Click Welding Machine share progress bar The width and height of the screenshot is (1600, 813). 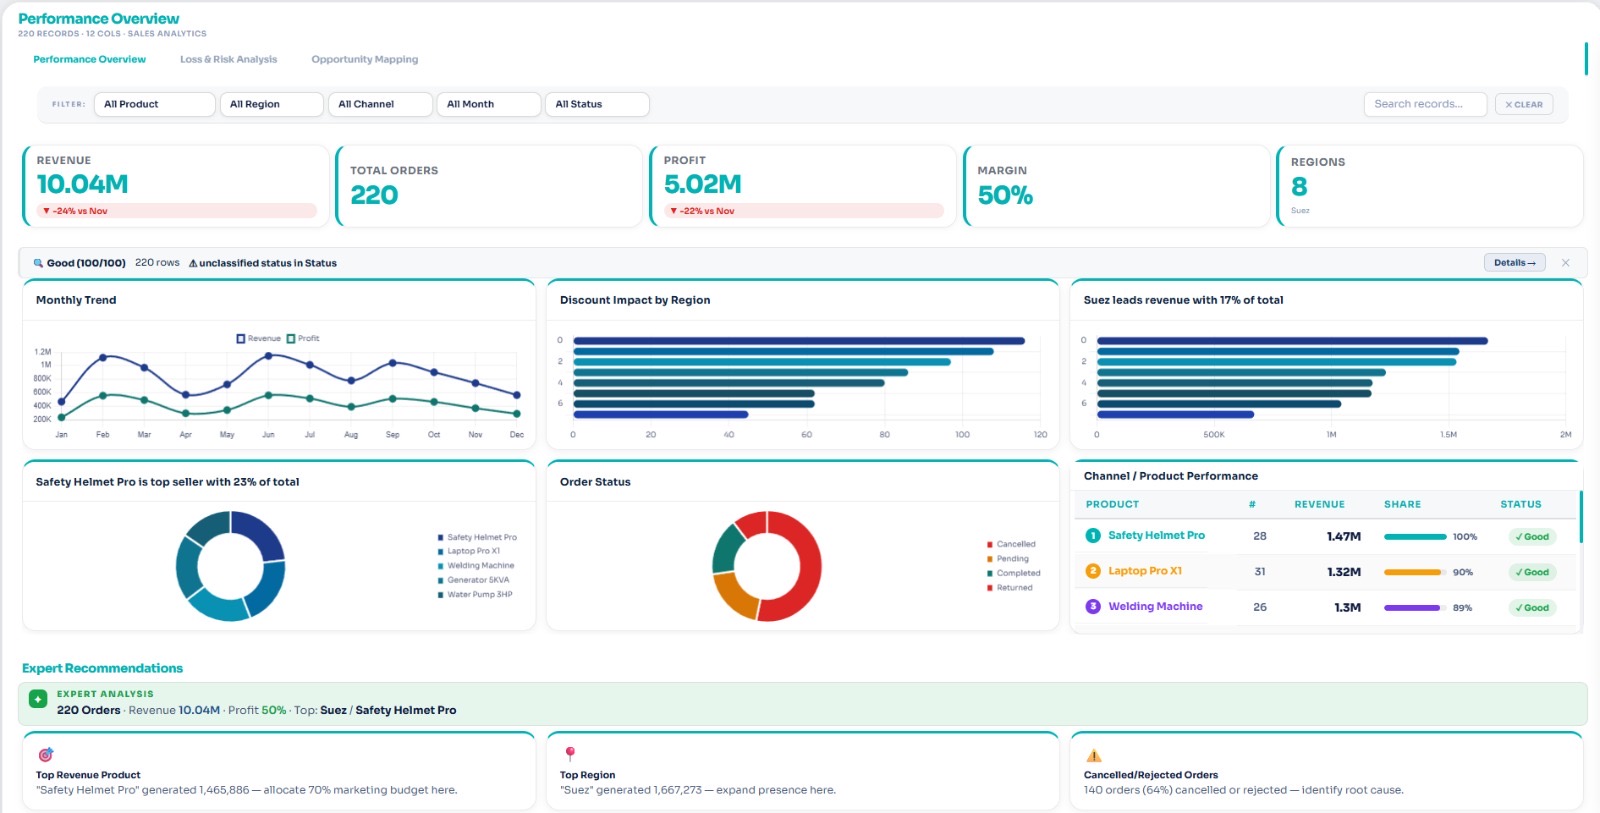point(1413,608)
